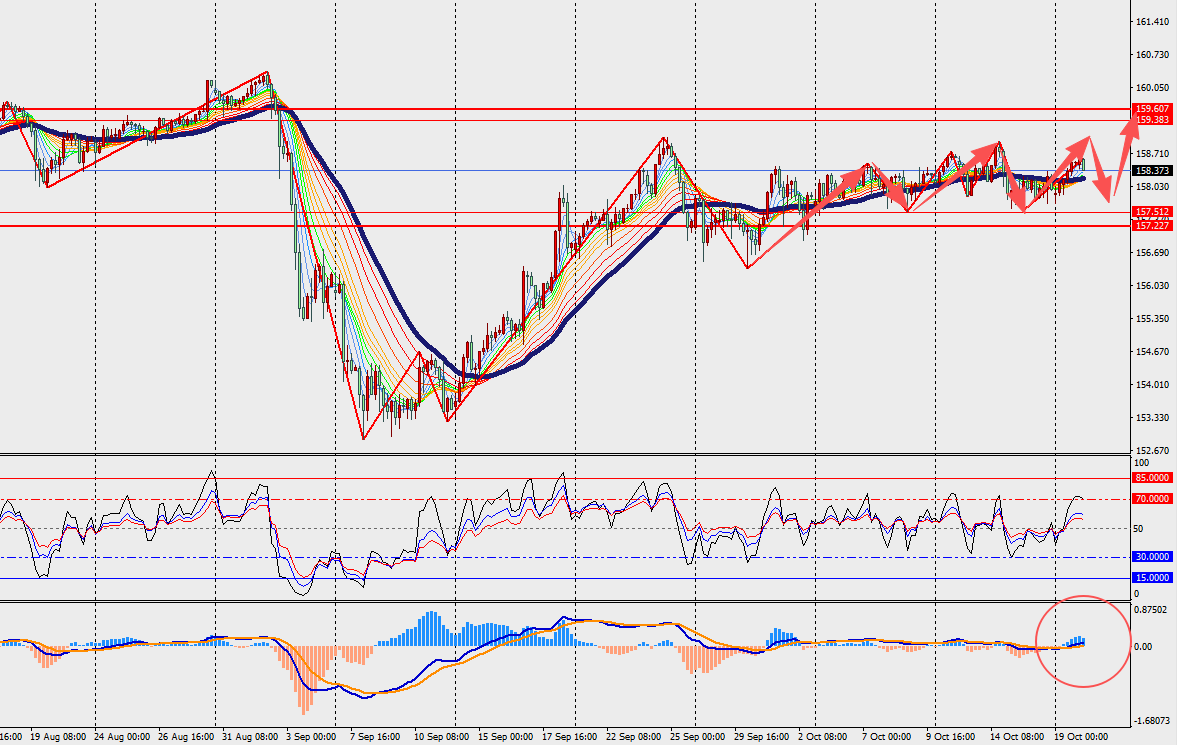
Task: Click the 9 Oct 16:00 time label
Action: click(950, 737)
